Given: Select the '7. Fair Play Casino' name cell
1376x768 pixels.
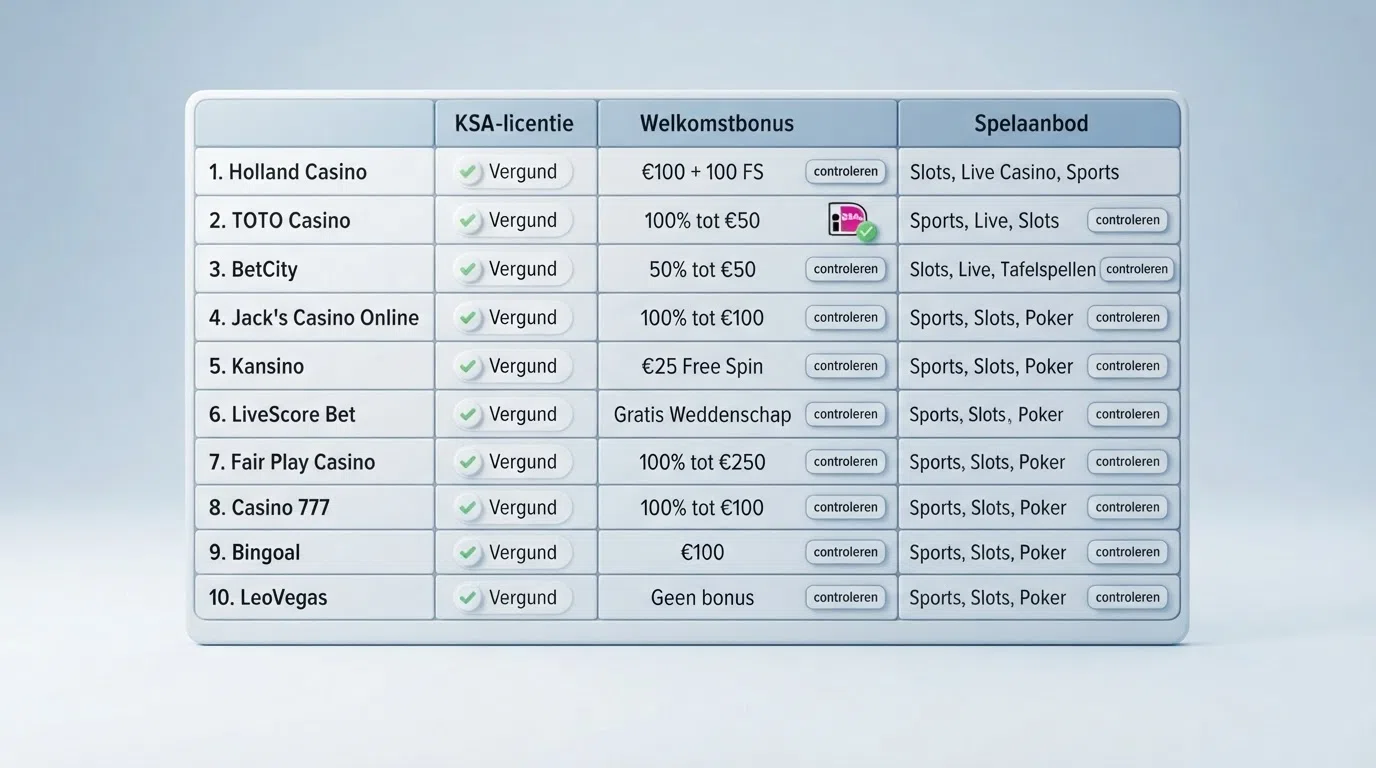Looking at the screenshot, I should 314,462.
